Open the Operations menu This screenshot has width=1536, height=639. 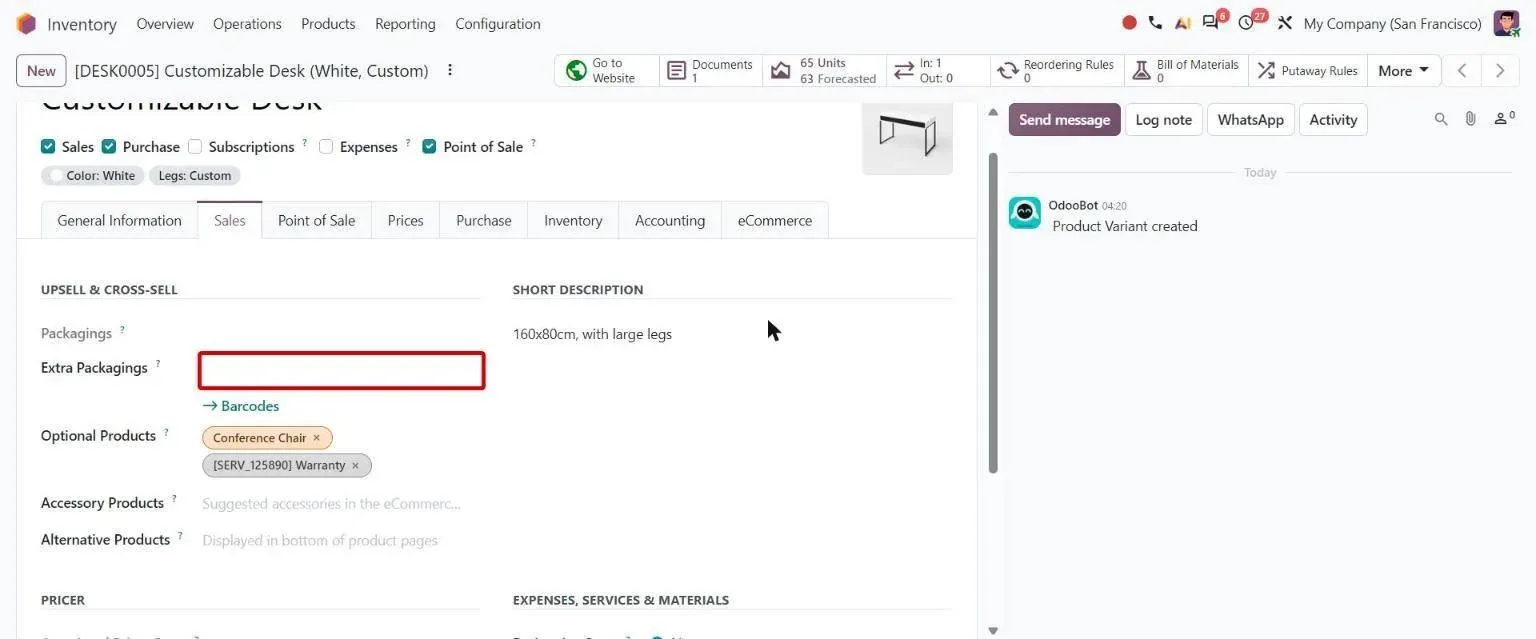pyautogui.click(x=247, y=23)
